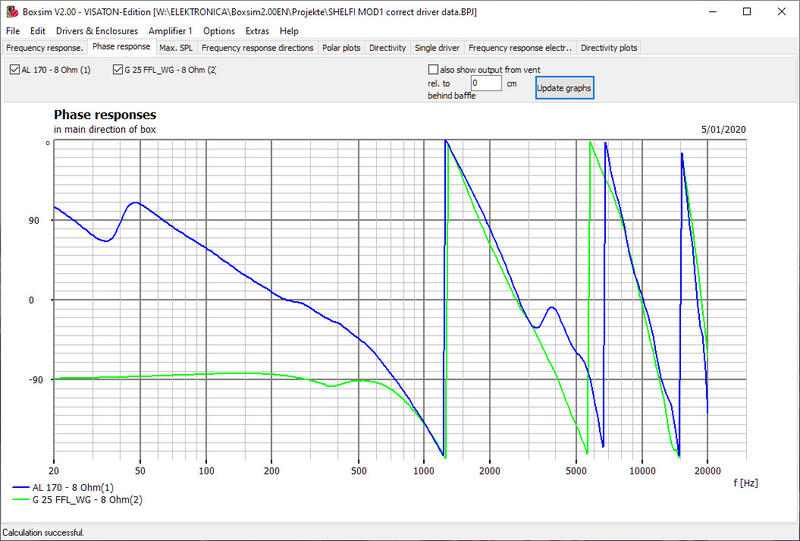Enable also show output from vent
800x541 pixels.
pyautogui.click(x=433, y=70)
